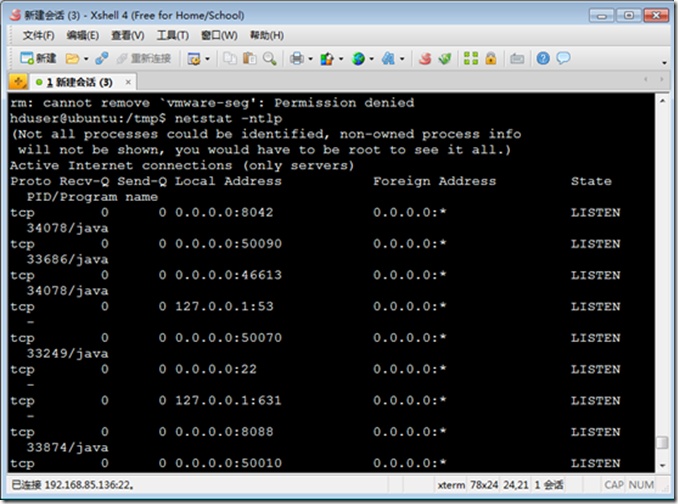
Task: Click the Encoding globe icon
Action: (358, 58)
